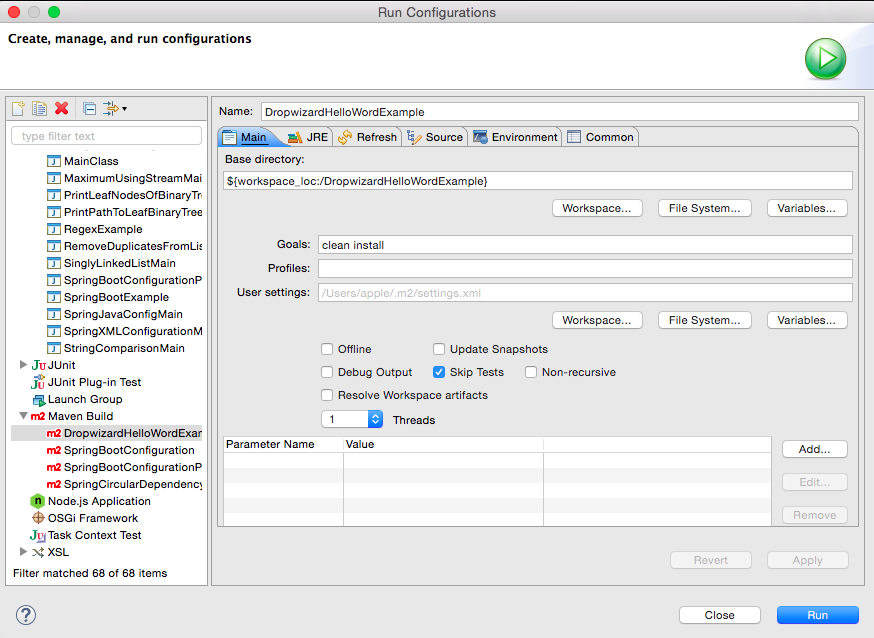The width and height of the screenshot is (874, 638).
Task: Click m2 icon of DropwizardHelloWordExample
Action: (54, 434)
